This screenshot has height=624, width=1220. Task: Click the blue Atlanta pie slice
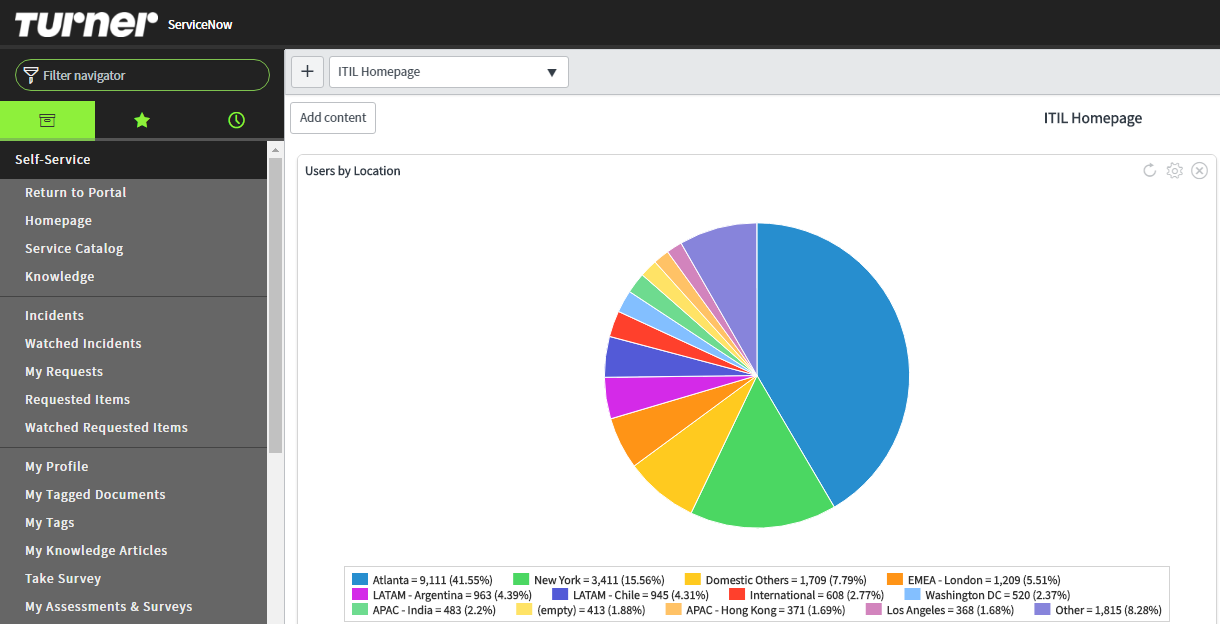pyautogui.click(x=840, y=360)
